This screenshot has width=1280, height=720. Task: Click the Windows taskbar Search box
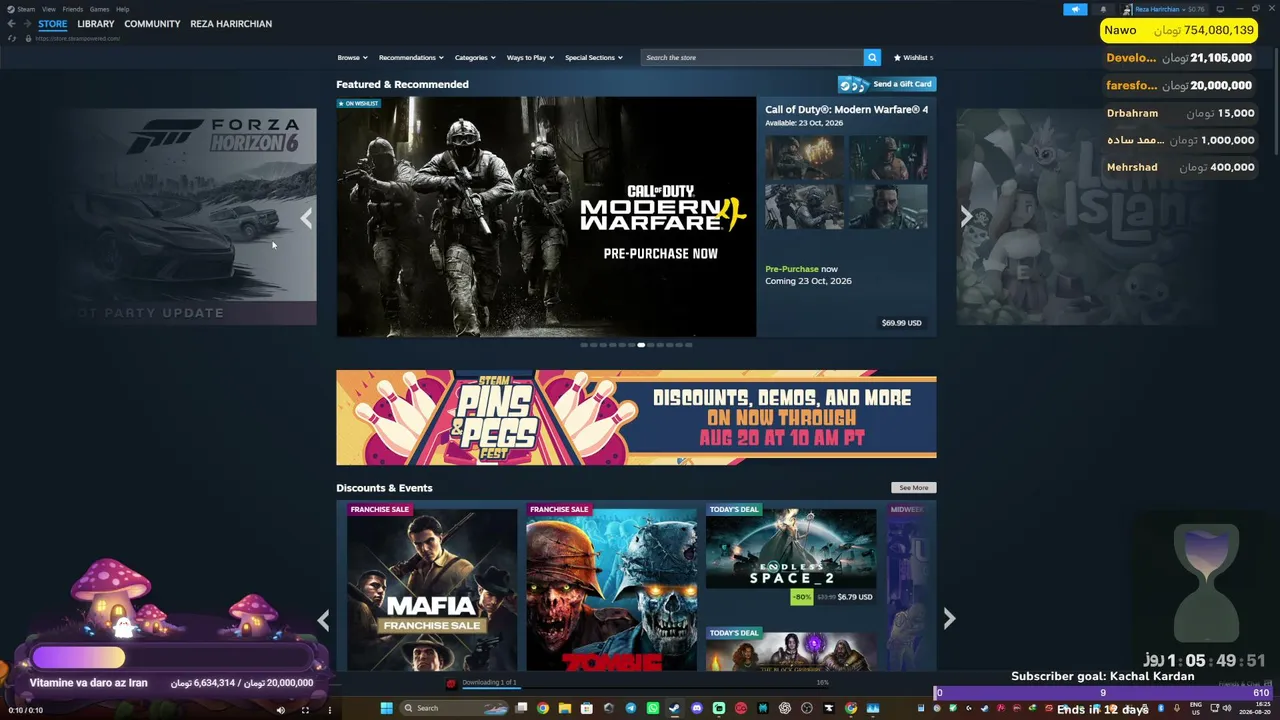[455, 708]
